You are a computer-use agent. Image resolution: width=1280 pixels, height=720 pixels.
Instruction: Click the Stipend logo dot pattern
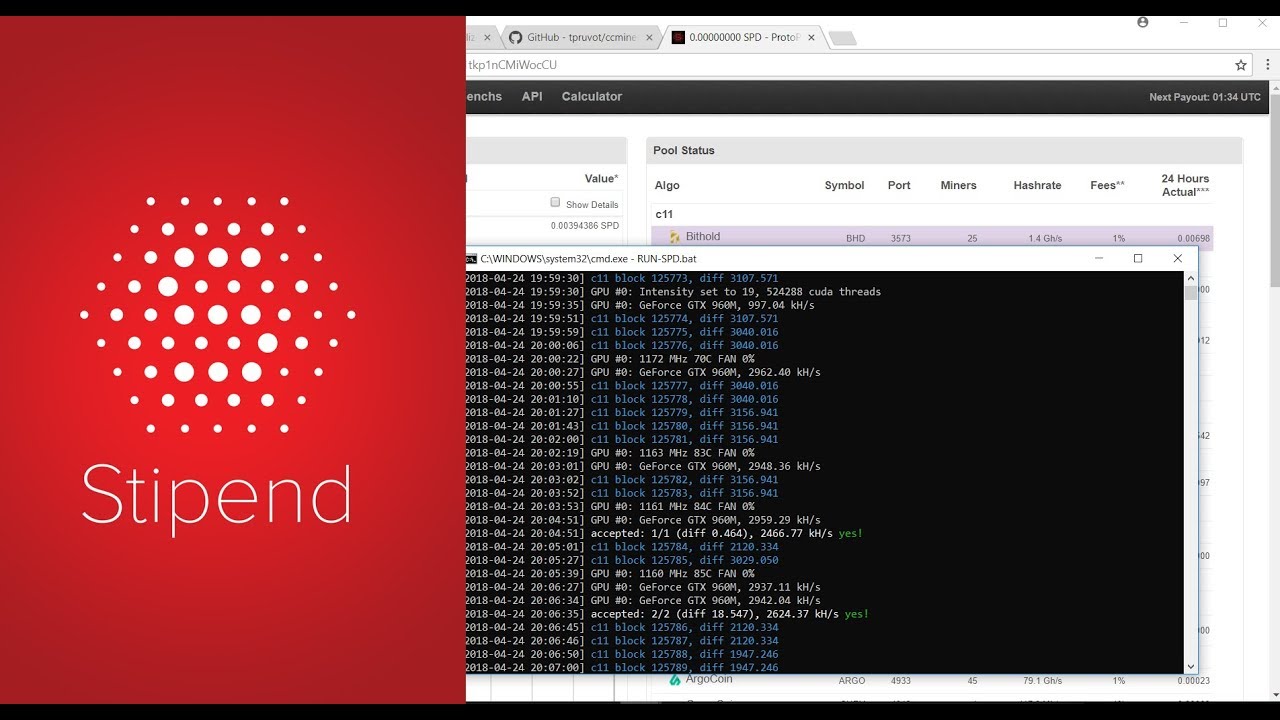[217, 315]
